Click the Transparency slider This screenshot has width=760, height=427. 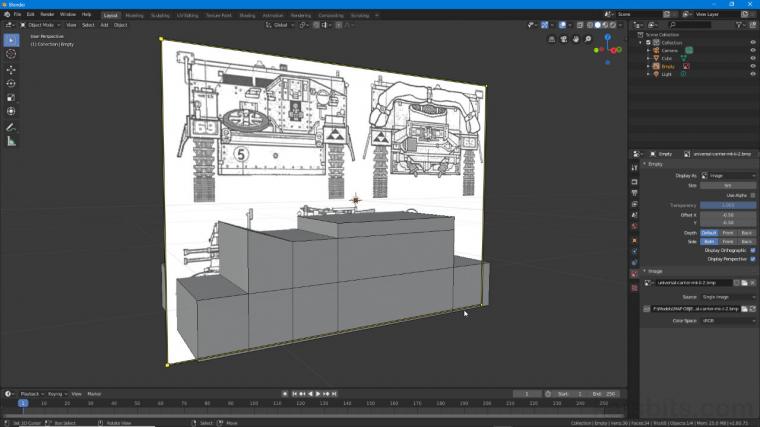tap(728, 205)
